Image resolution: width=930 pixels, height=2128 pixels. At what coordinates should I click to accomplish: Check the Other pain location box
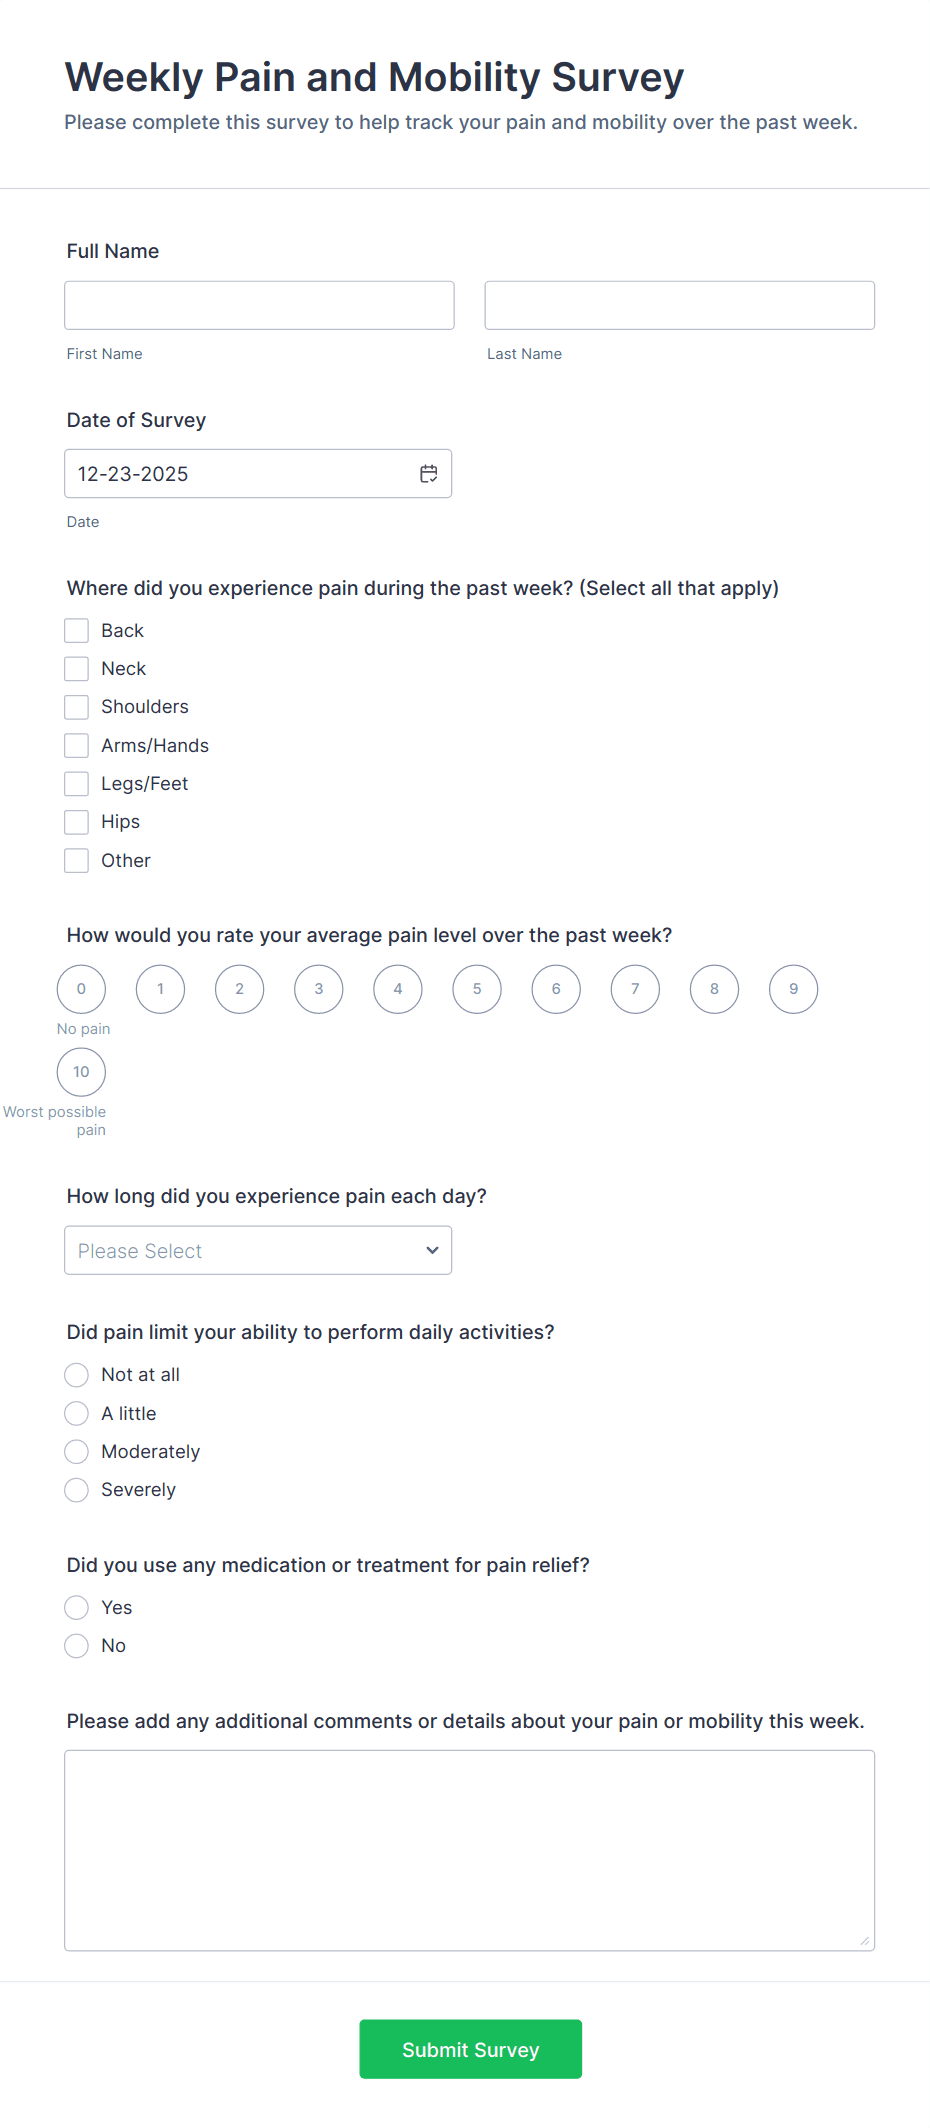(x=77, y=861)
